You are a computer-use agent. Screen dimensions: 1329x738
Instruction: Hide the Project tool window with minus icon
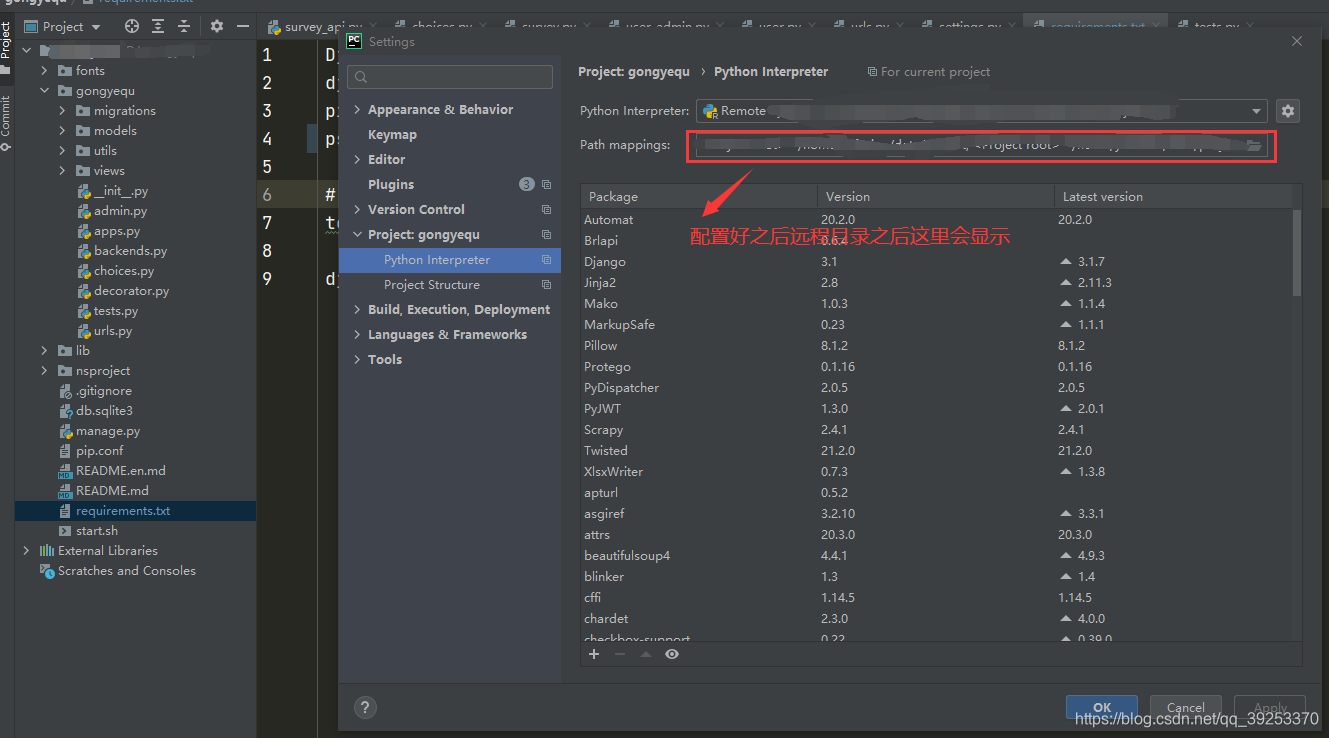click(x=241, y=27)
